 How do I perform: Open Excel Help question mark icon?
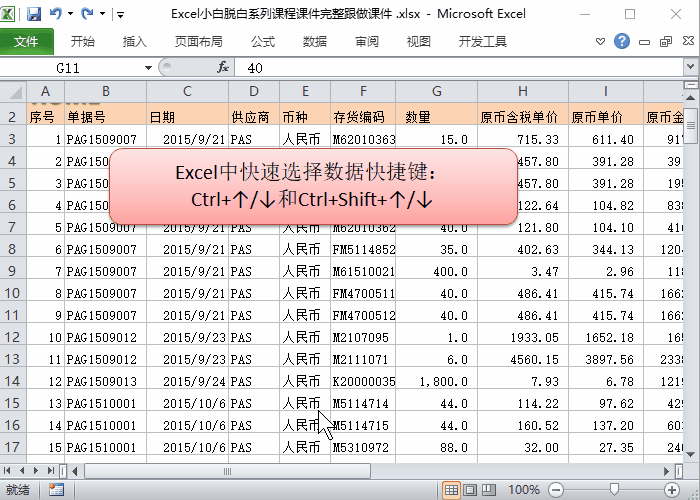click(x=622, y=42)
